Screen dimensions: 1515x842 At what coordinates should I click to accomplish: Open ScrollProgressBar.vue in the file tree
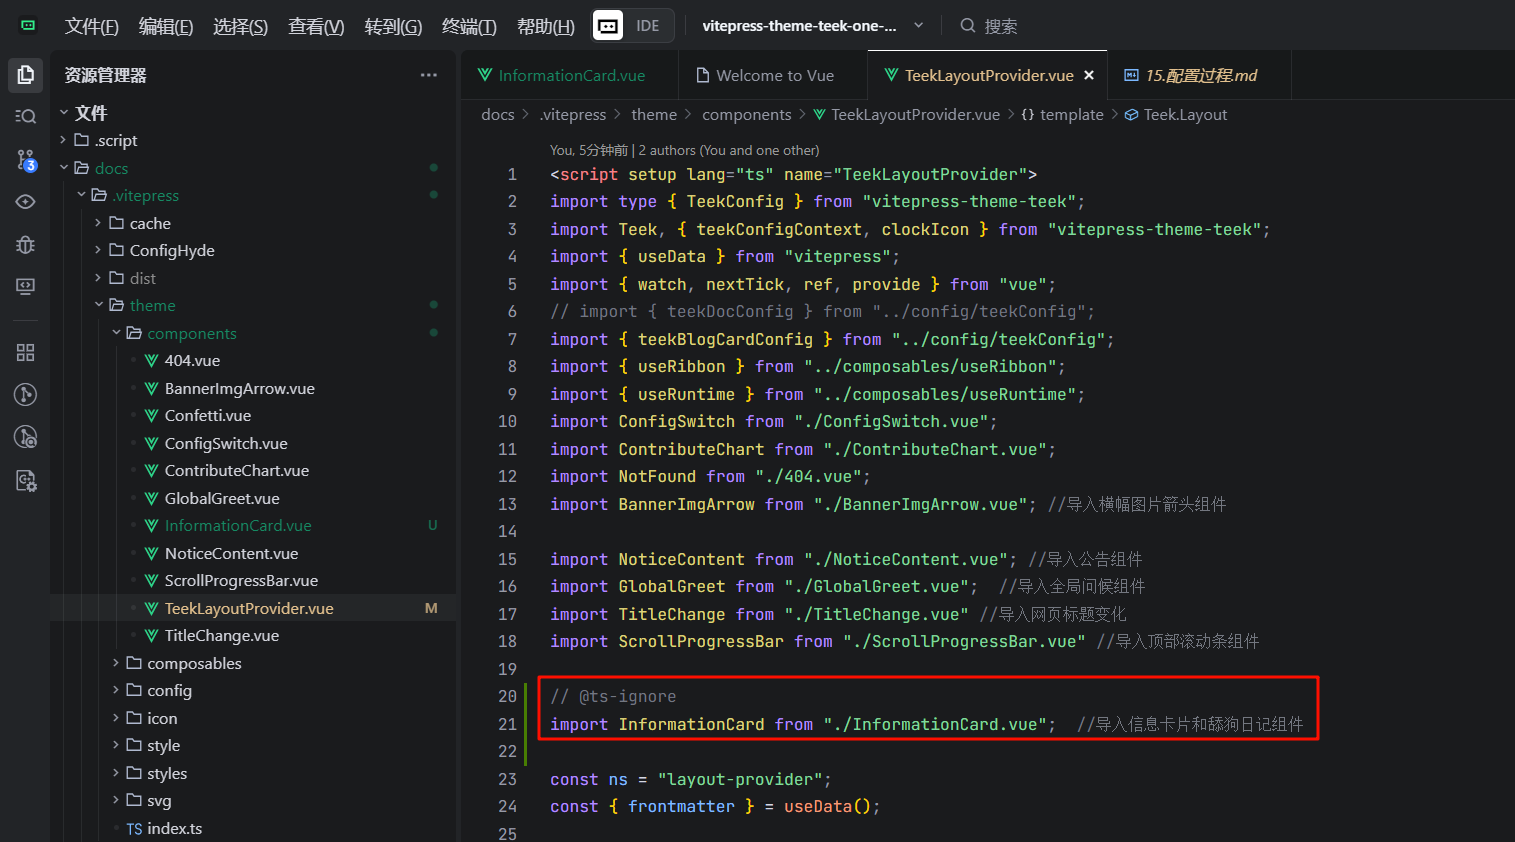pyautogui.click(x=242, y=581)
